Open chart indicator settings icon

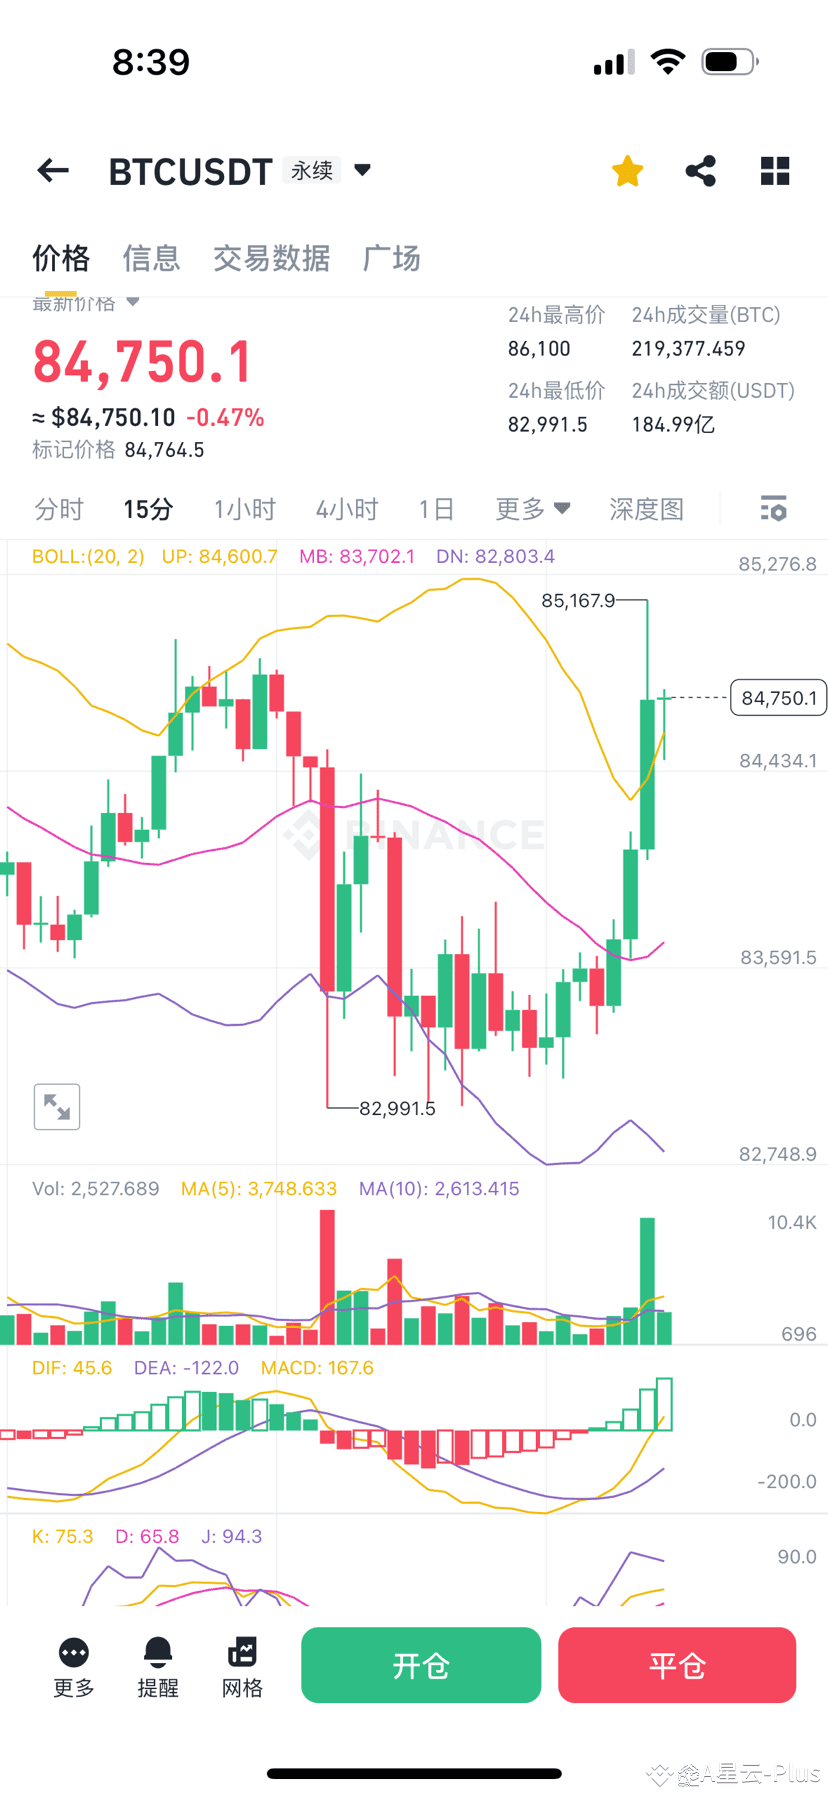(773, 509)
